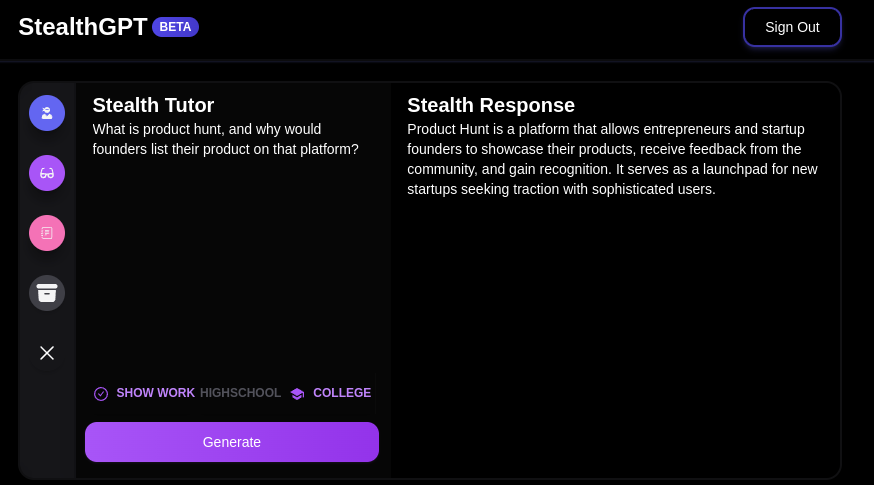Image resolution: width=874 pixels, height=485 pixels.
Task: Close the sidebar with the X icon
Action: click(x=47, y=353)
